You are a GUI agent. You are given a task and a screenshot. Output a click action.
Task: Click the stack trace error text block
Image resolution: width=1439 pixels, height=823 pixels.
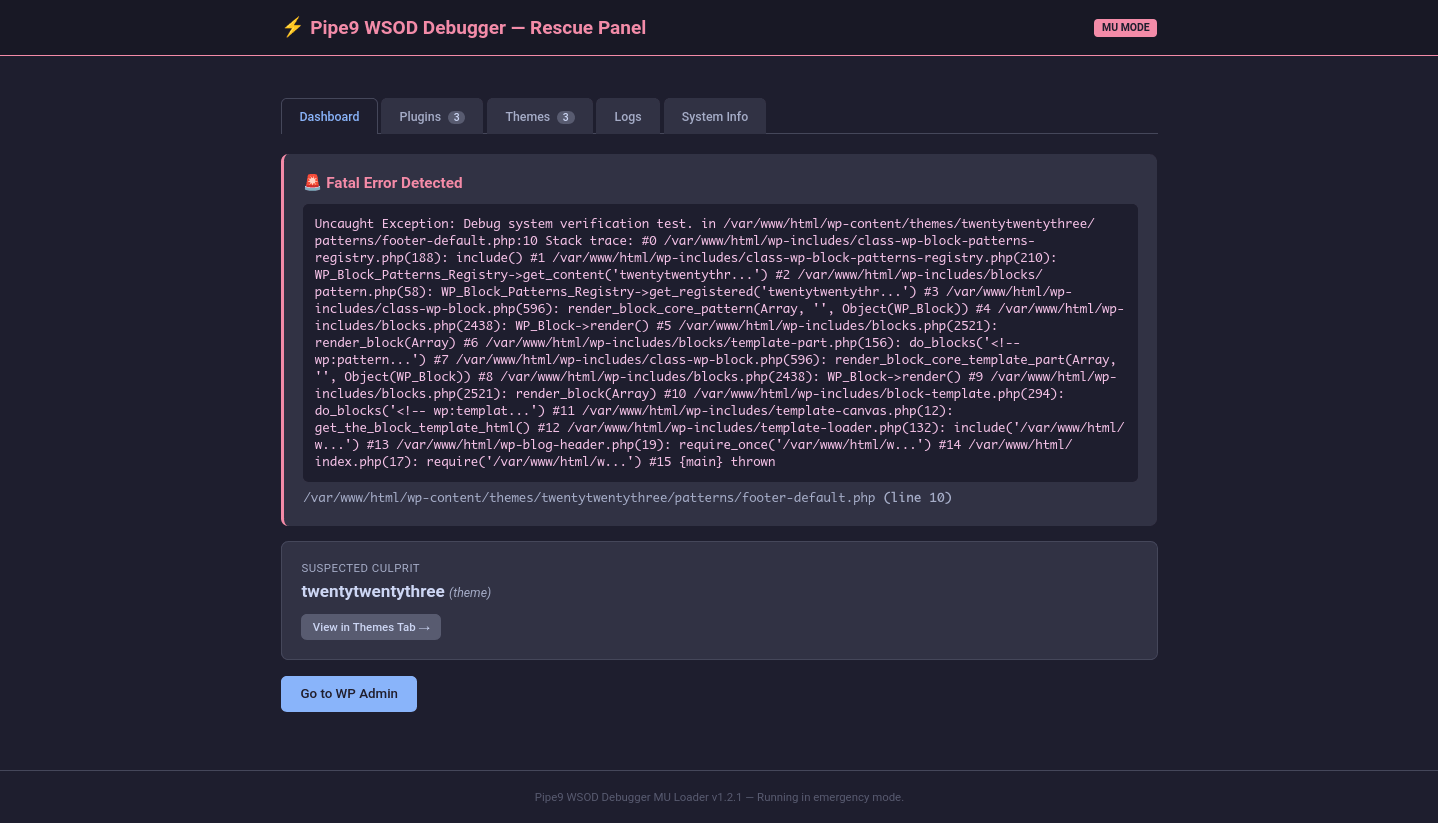coord(720,343)
